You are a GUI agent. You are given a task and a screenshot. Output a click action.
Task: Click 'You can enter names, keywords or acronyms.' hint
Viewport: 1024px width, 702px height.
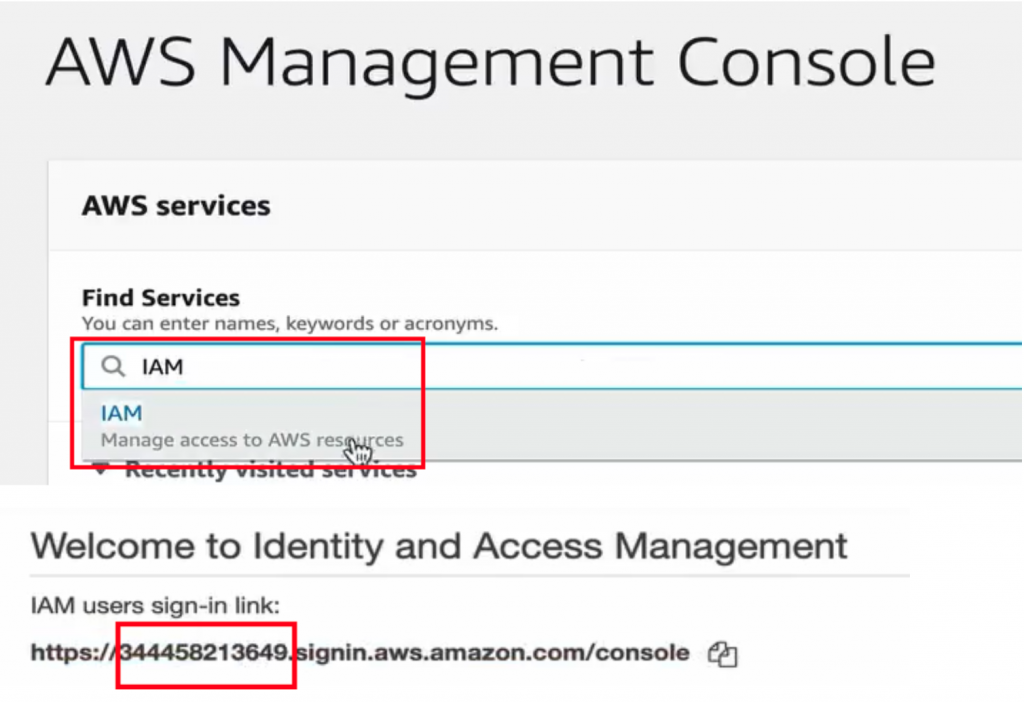(x=289, y=324)
